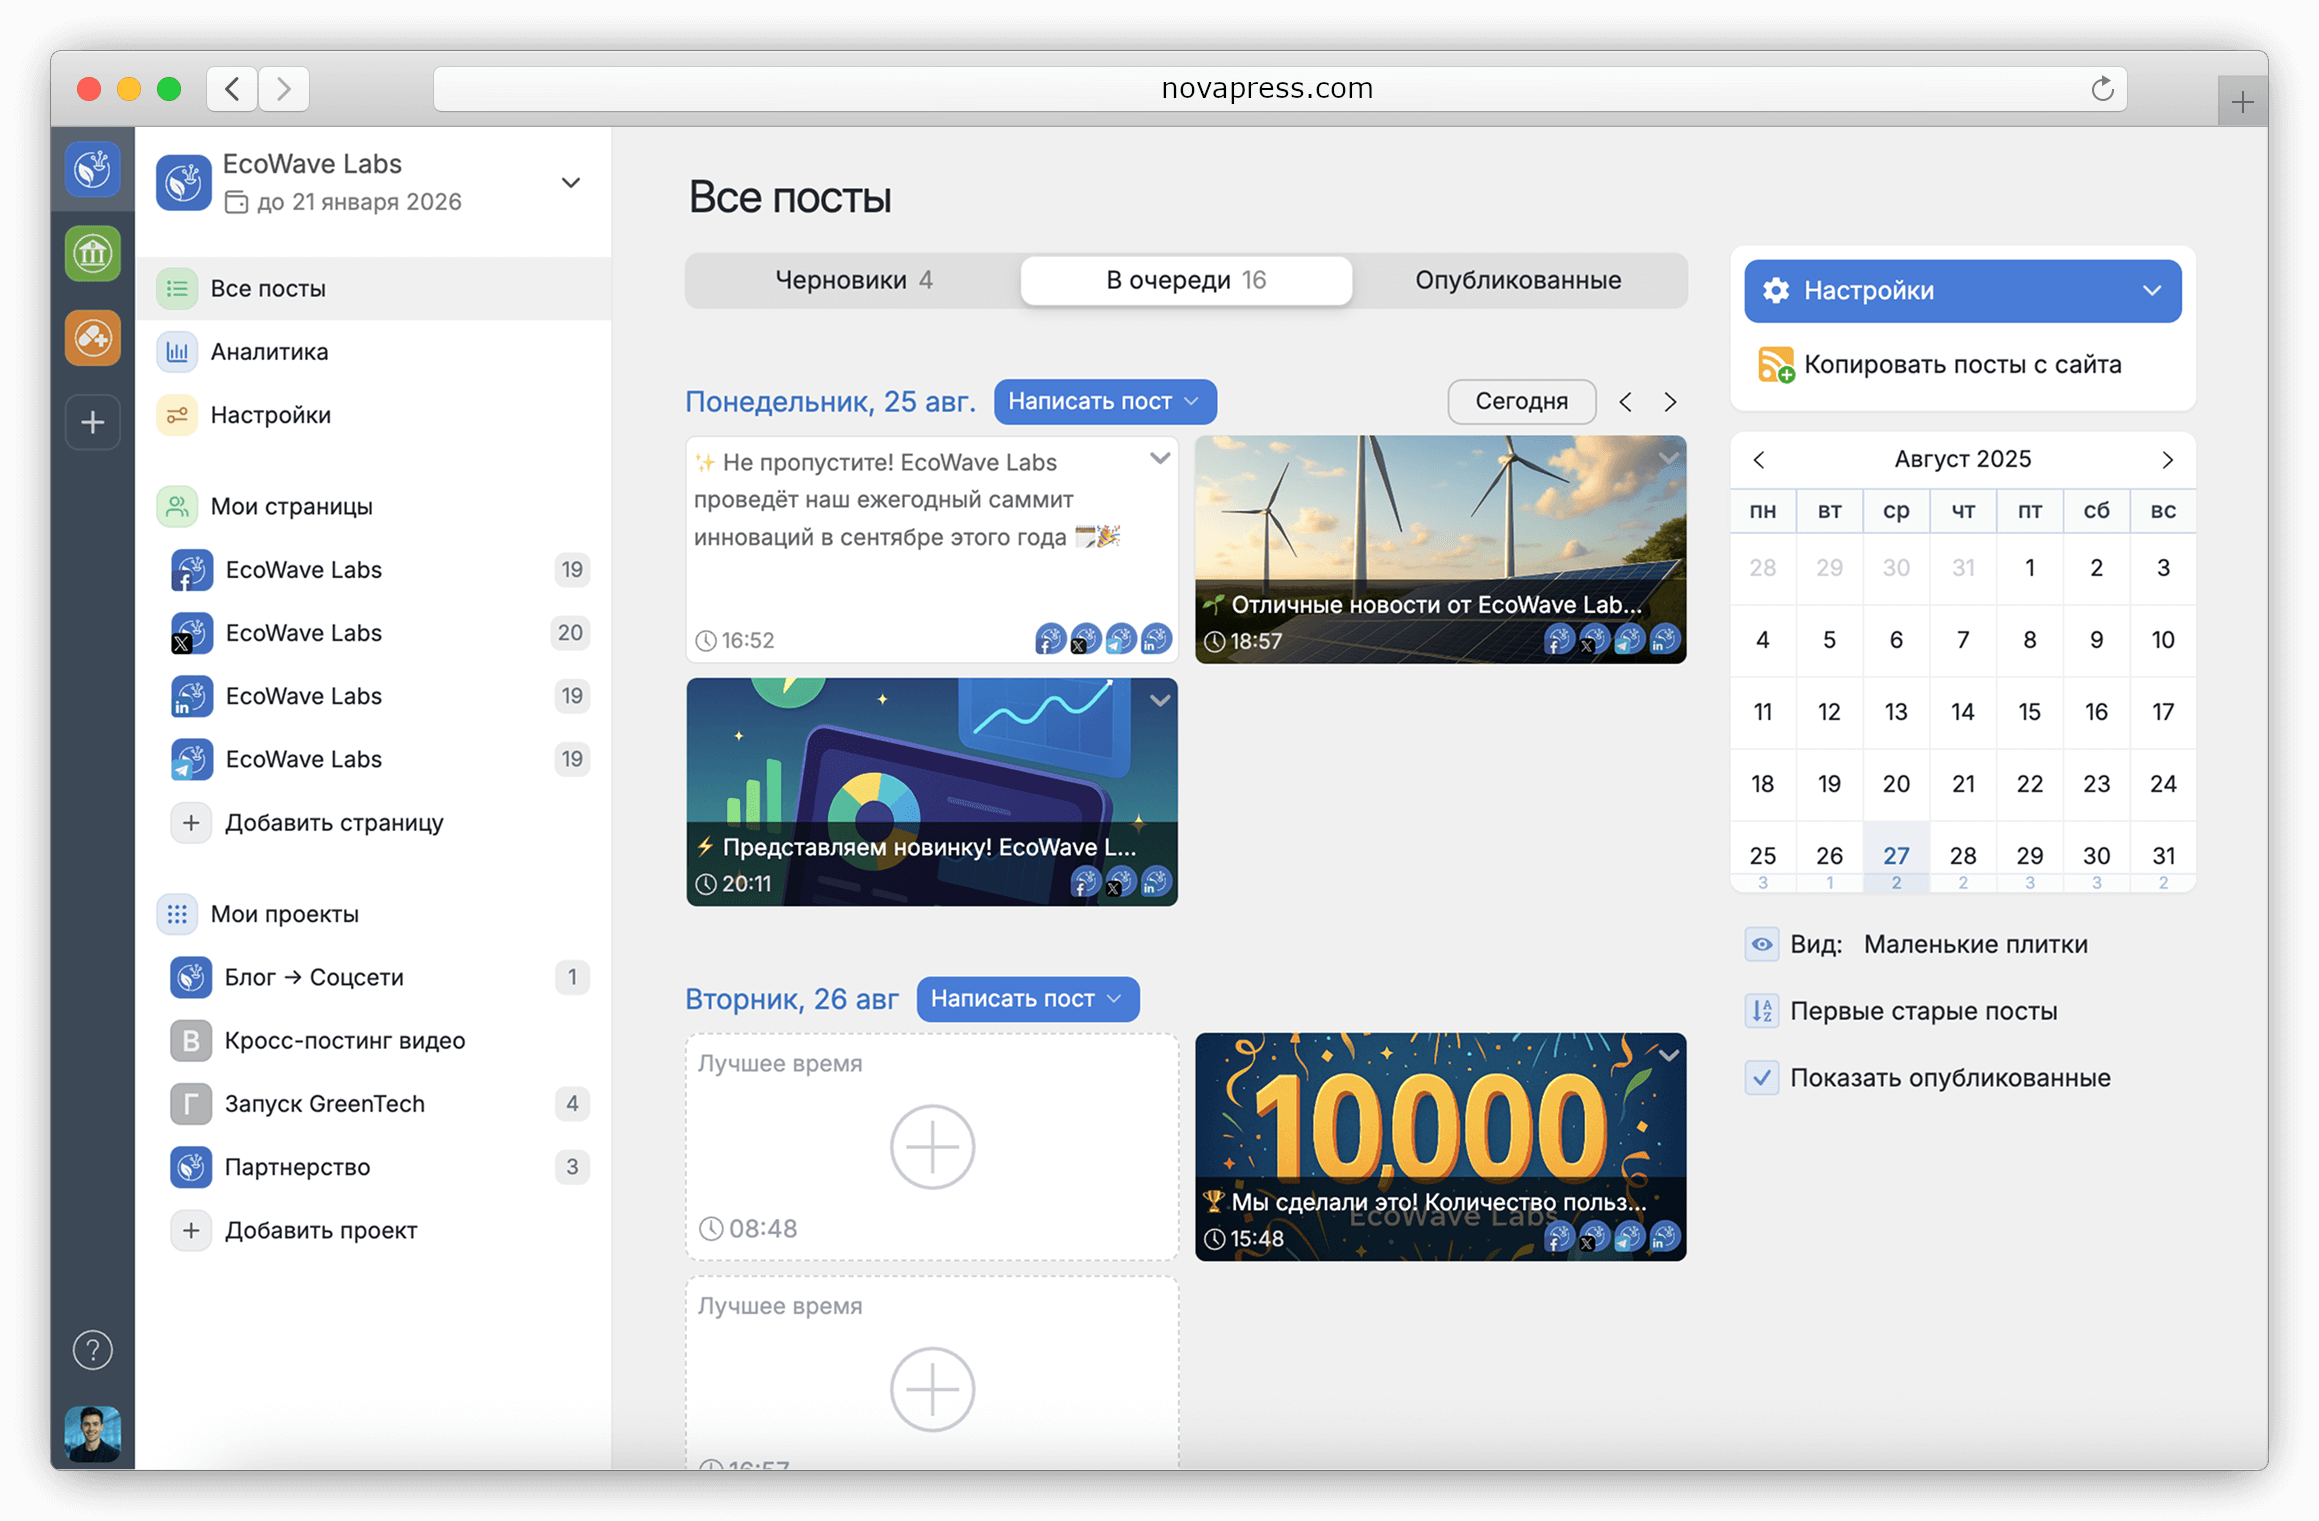The height and width of the screenshot is (1521, 2319).
Task: Click the Вторник, 26 авг date heading
Action: 792,999
